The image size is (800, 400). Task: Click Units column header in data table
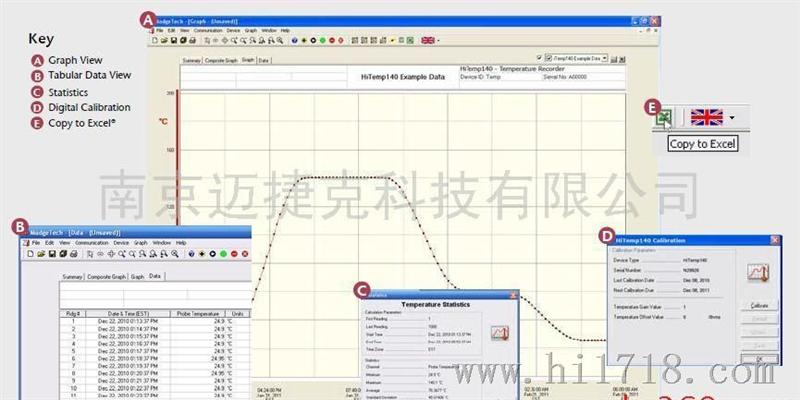[x=238, y=314]
